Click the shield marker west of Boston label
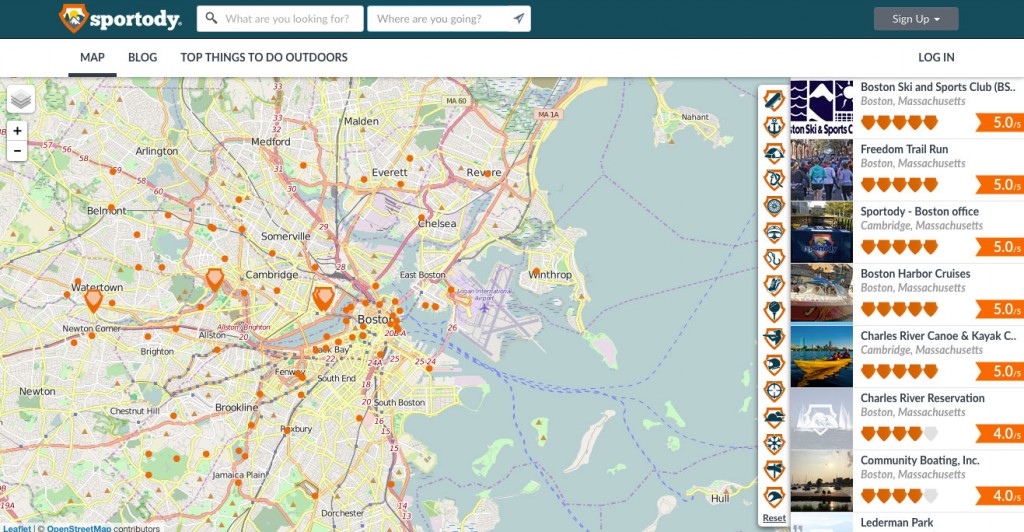Screen dimensions: 1024x532 (x=323, y=298)
